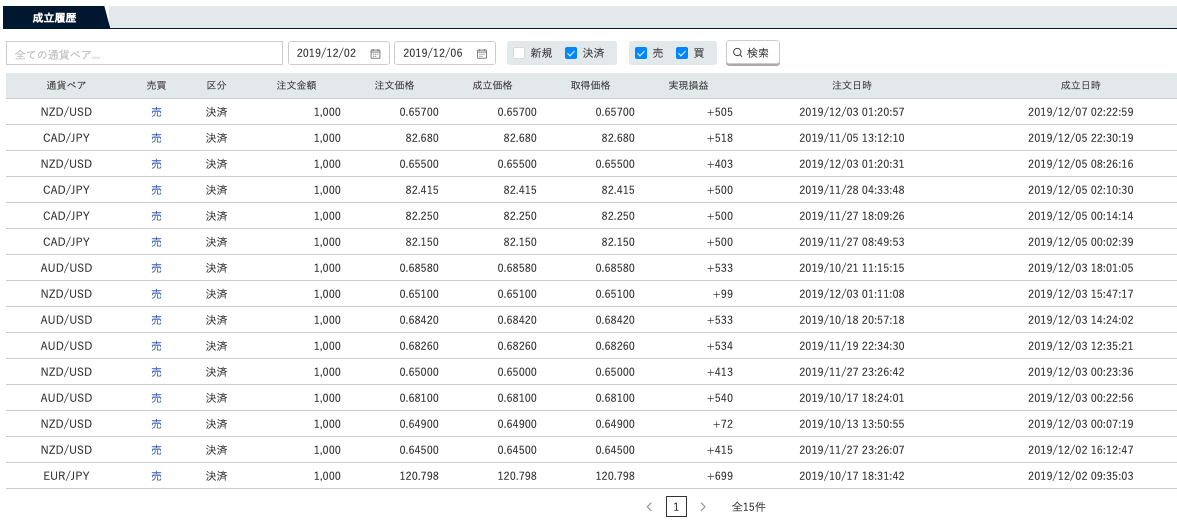Click 売 link in 82.680 CAD/JPY row

point(156,138)
